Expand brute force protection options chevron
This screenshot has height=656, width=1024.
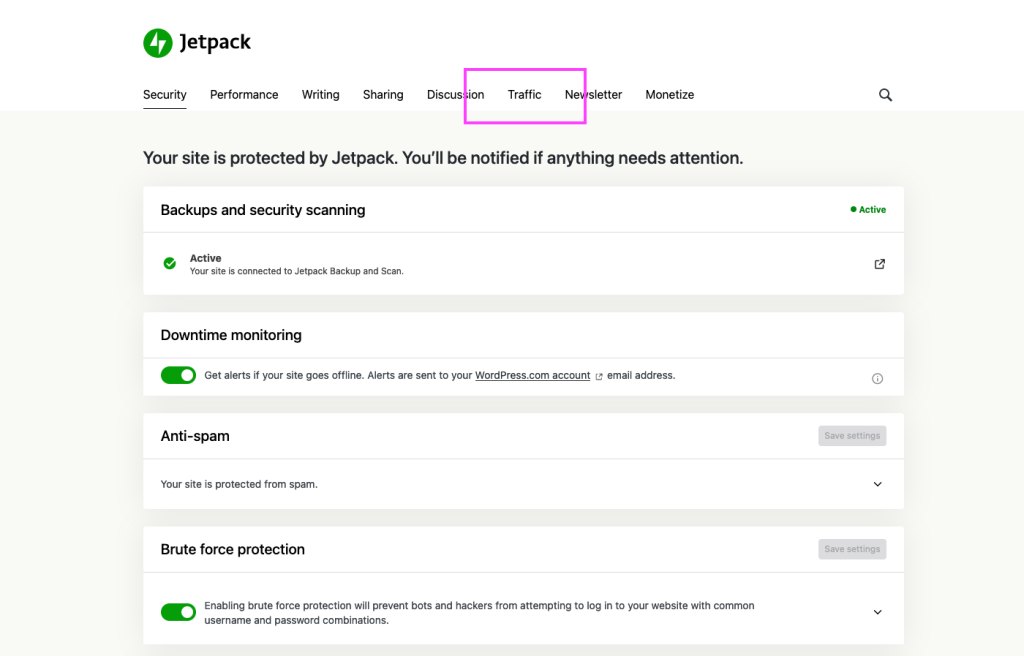(878, 612)
